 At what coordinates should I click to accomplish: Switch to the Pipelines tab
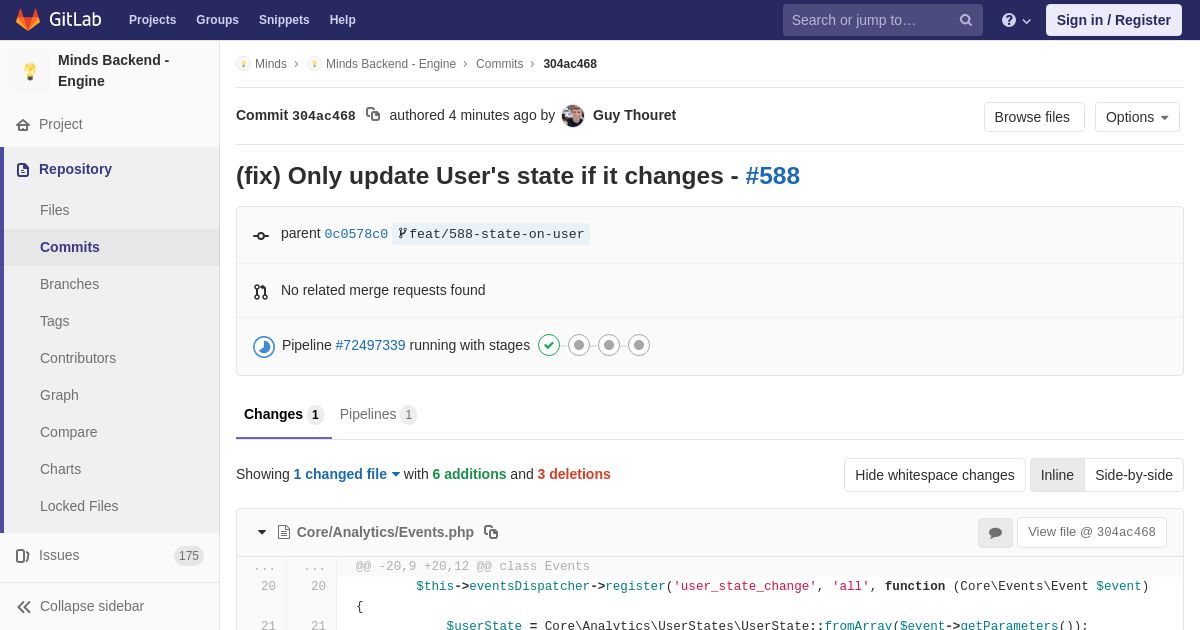tap(378, 414)
